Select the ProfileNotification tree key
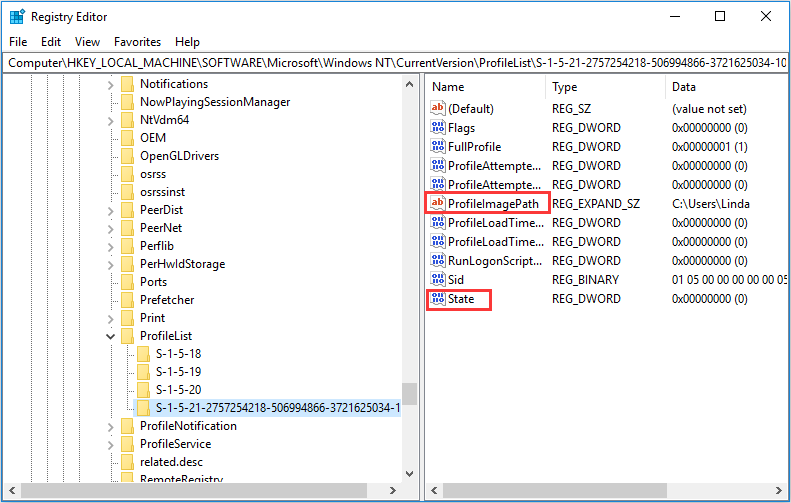 [188, 426]
